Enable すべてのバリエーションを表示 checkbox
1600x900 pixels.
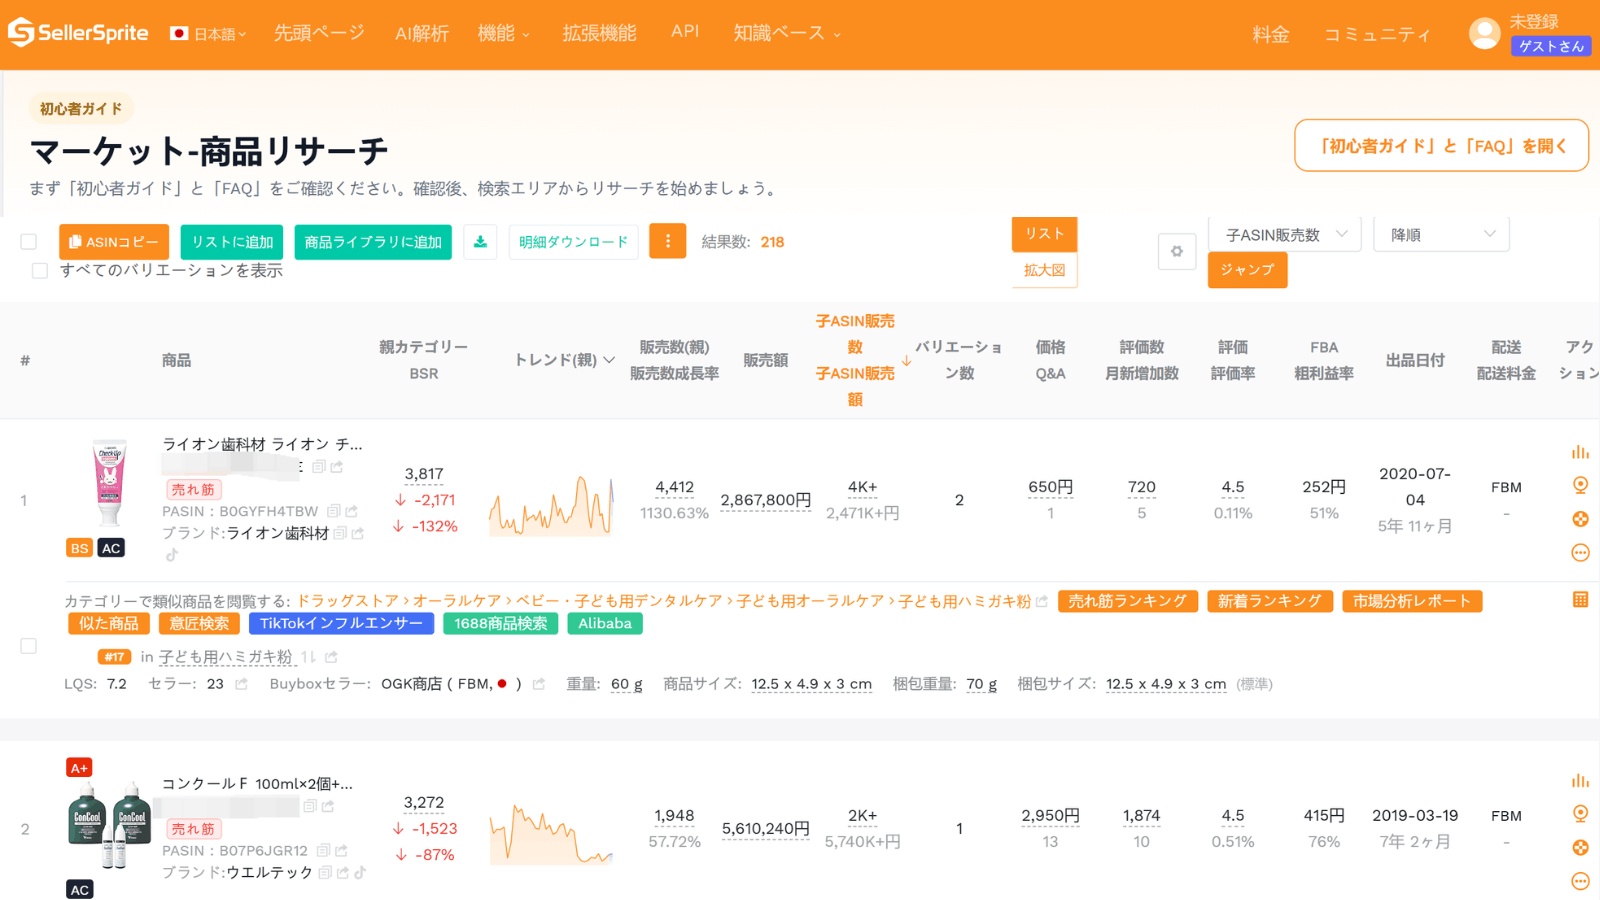[x=40, y=271]
